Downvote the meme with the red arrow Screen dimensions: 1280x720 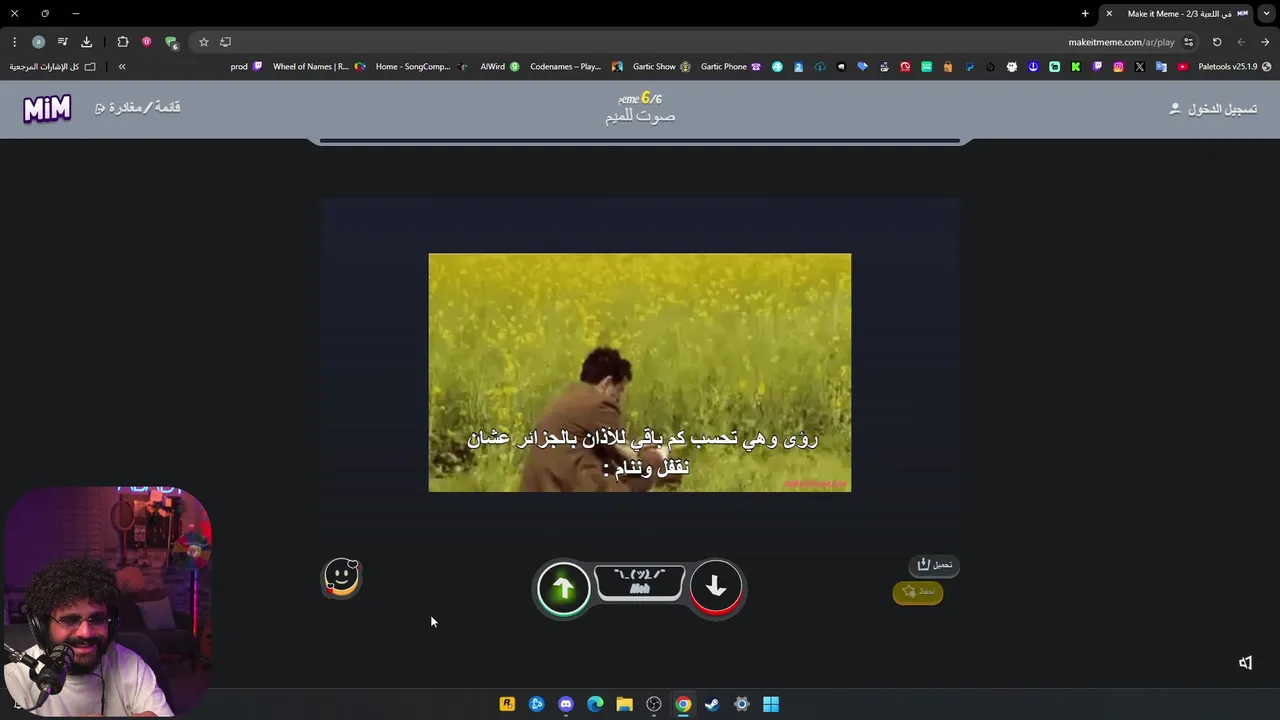click(716, 588)
